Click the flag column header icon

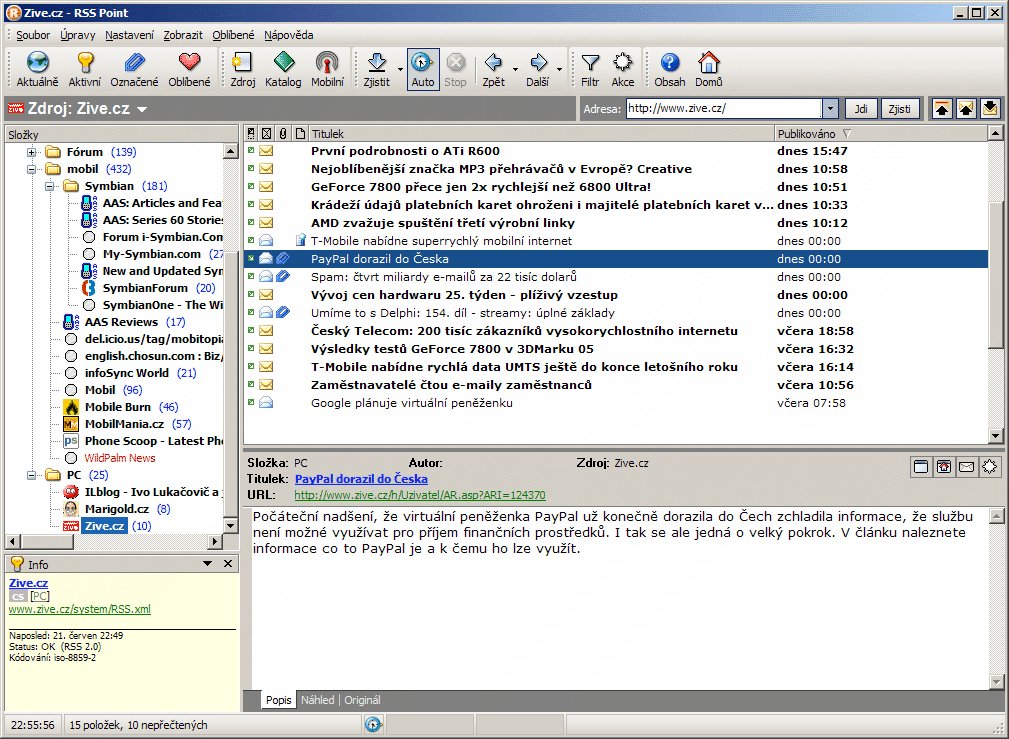tap(251, 134)
